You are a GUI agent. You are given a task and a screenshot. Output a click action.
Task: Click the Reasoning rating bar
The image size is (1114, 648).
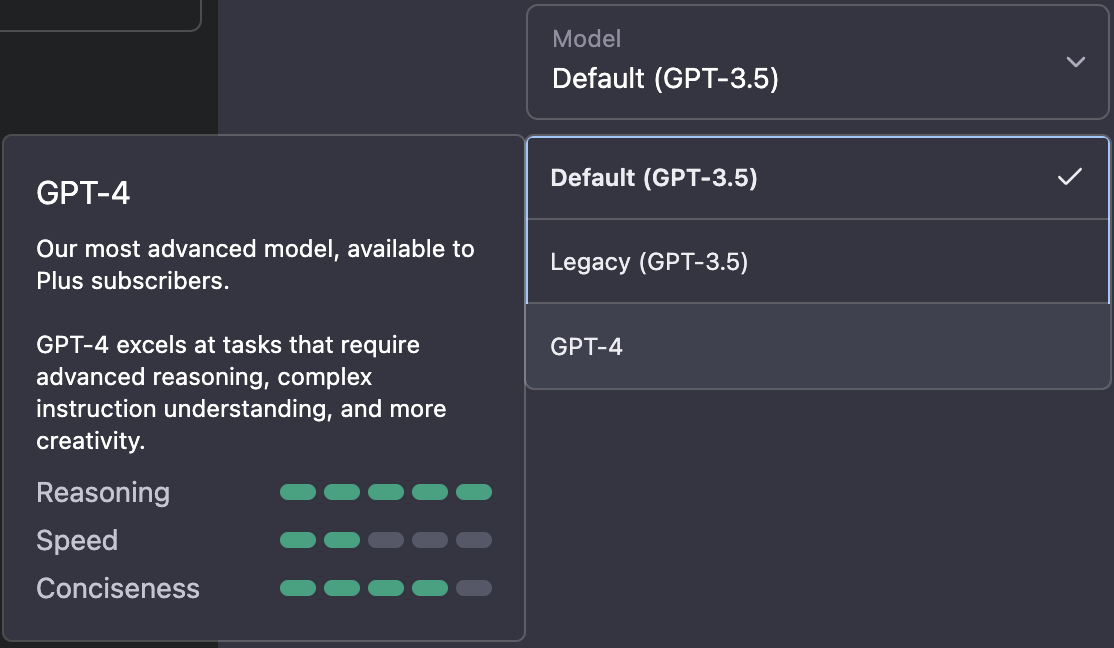(386, 492)
